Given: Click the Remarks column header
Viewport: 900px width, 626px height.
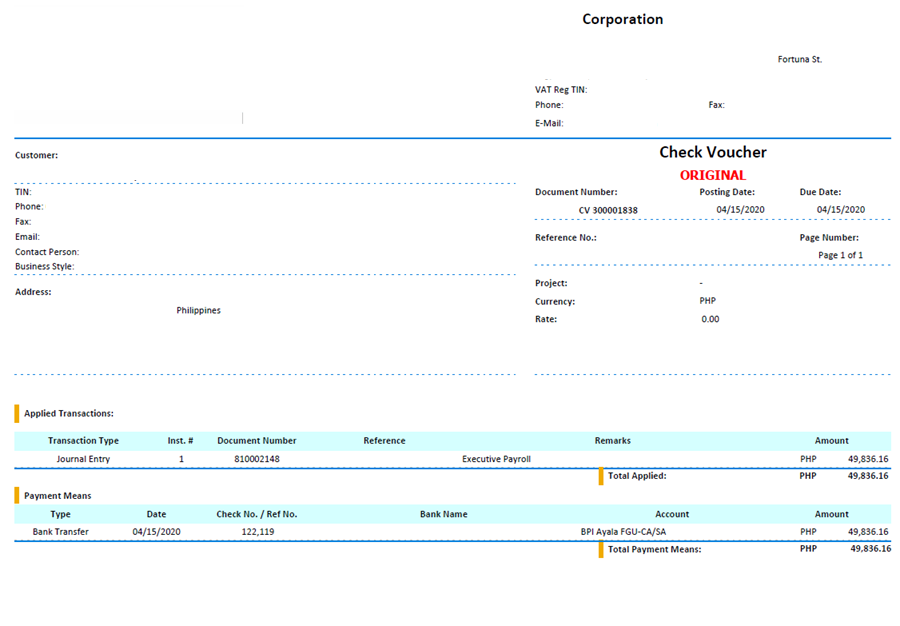Looking at the screenshot, I should 612,441.
